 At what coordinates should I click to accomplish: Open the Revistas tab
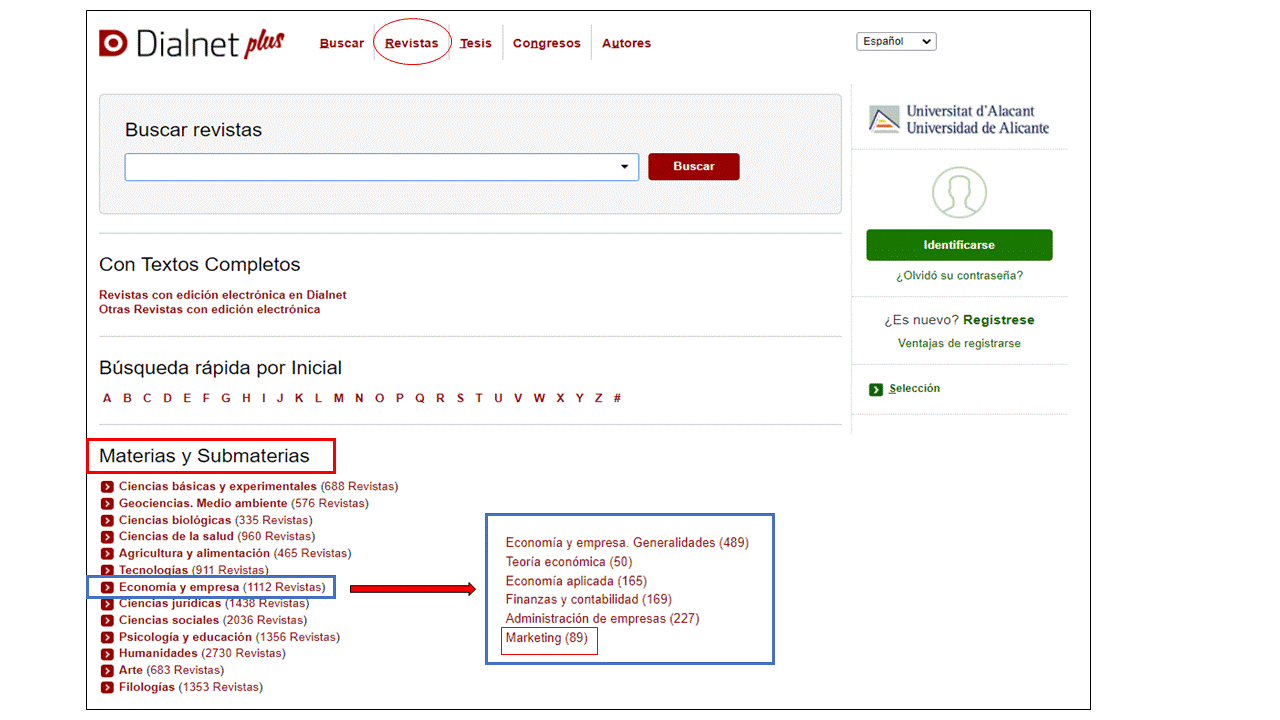[411, 44]
